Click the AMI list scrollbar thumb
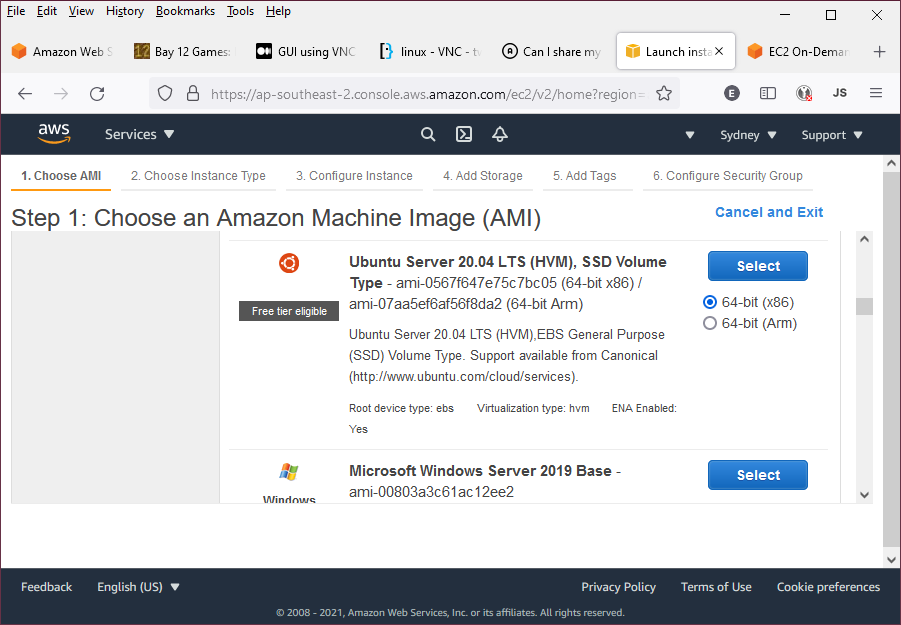Viewport: 901px width, 625px height. click(x=864, y=306)
